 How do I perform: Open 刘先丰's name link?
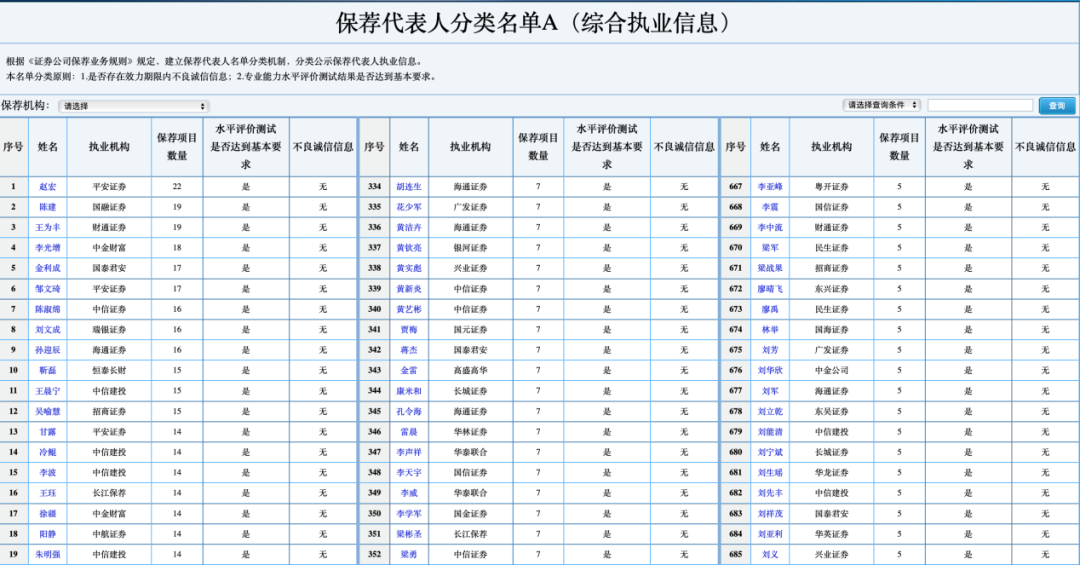pos(770,493)
